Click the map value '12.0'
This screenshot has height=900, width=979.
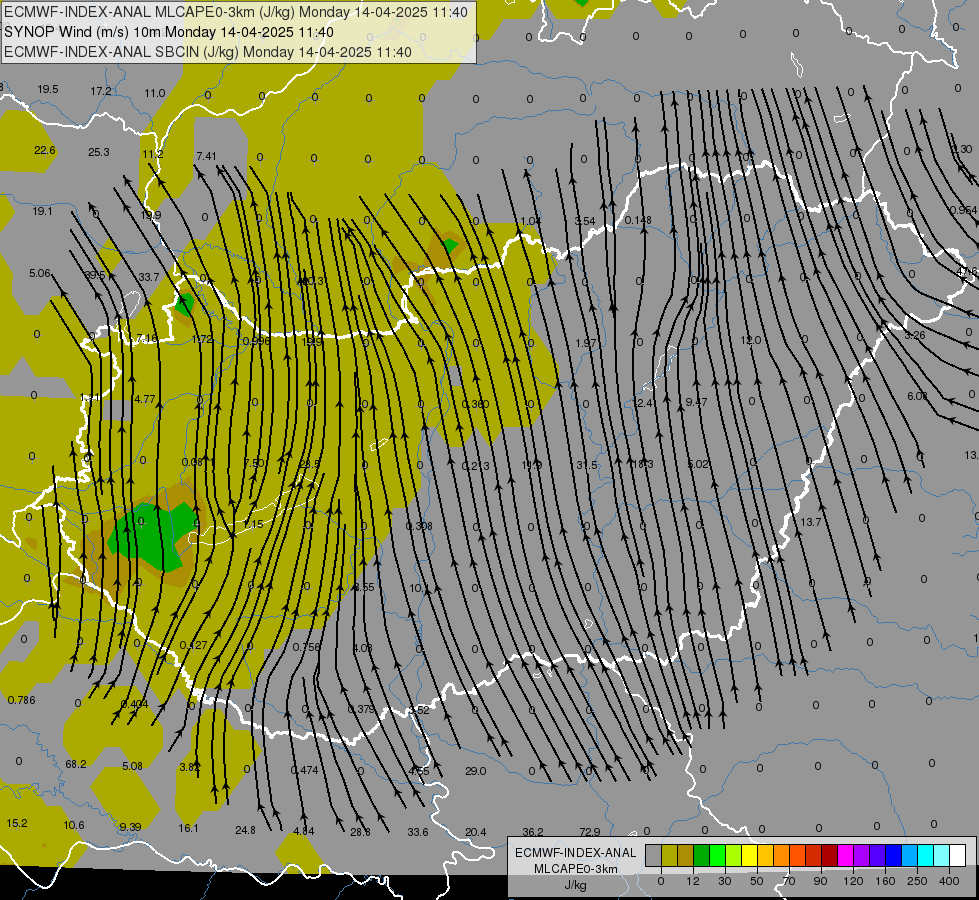coord(750,340)
